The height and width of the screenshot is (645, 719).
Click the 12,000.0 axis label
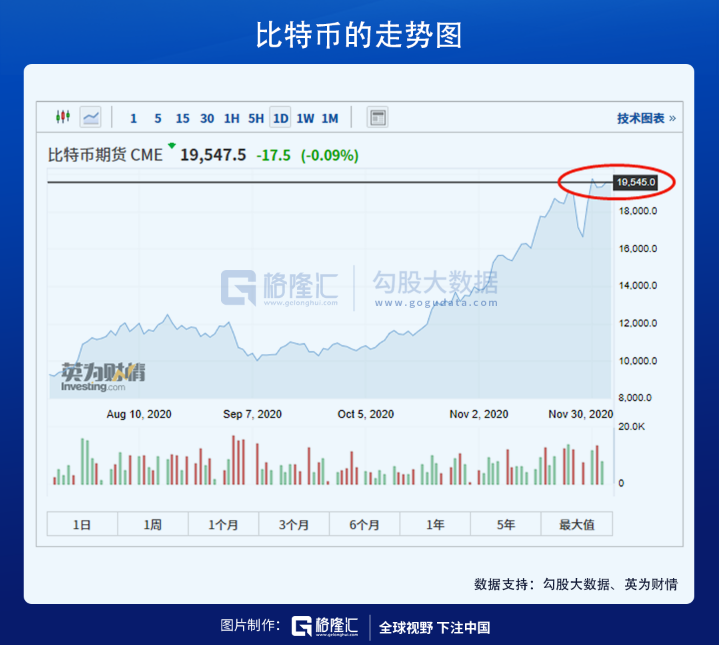pyautogui.click(x=638, y=323)
